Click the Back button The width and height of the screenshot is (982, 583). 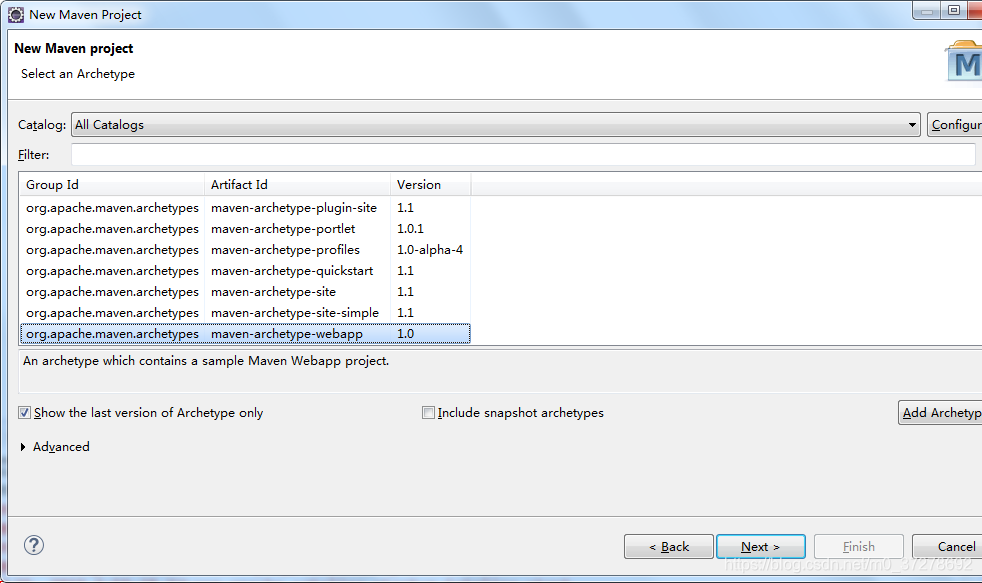pos(668,547)
